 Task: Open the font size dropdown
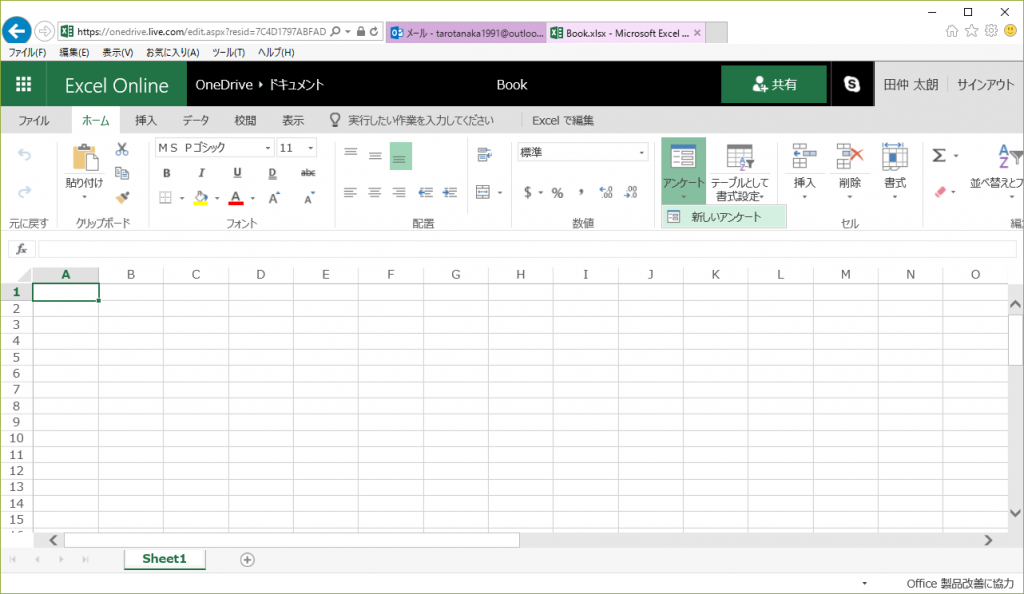(x=311, y=148)
